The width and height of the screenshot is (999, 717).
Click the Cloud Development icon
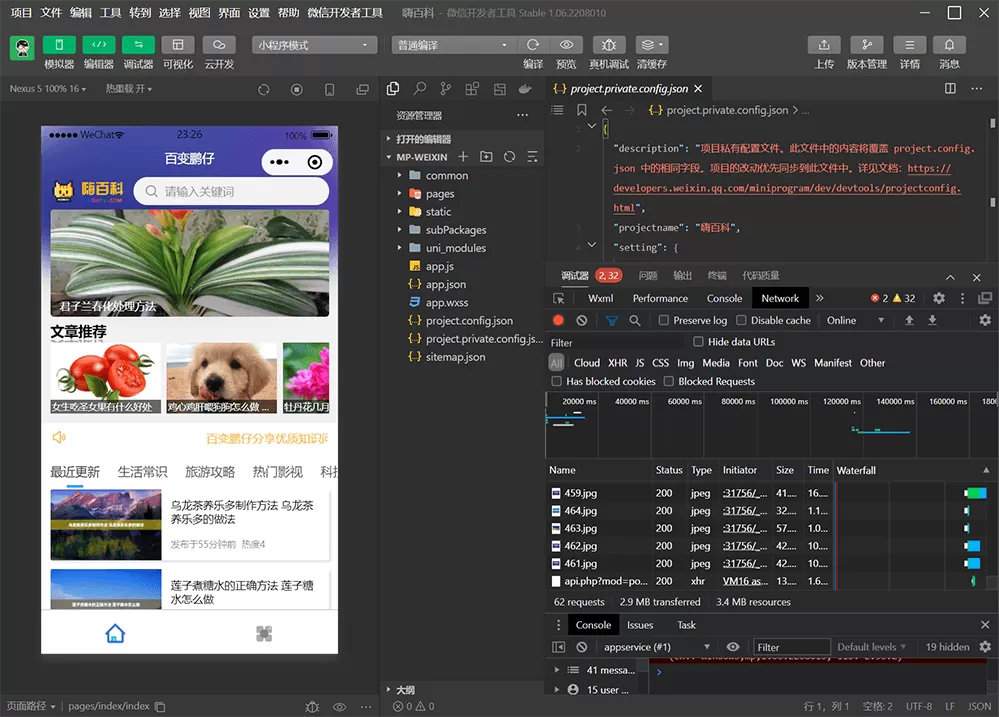[x=218, y=45]
